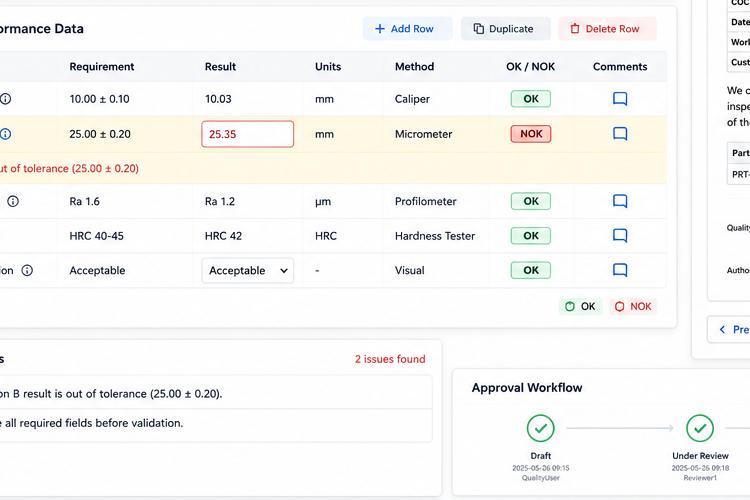Select the required fields issue entry
This screenshot has width=750, height=500.
tap(215, 423)
